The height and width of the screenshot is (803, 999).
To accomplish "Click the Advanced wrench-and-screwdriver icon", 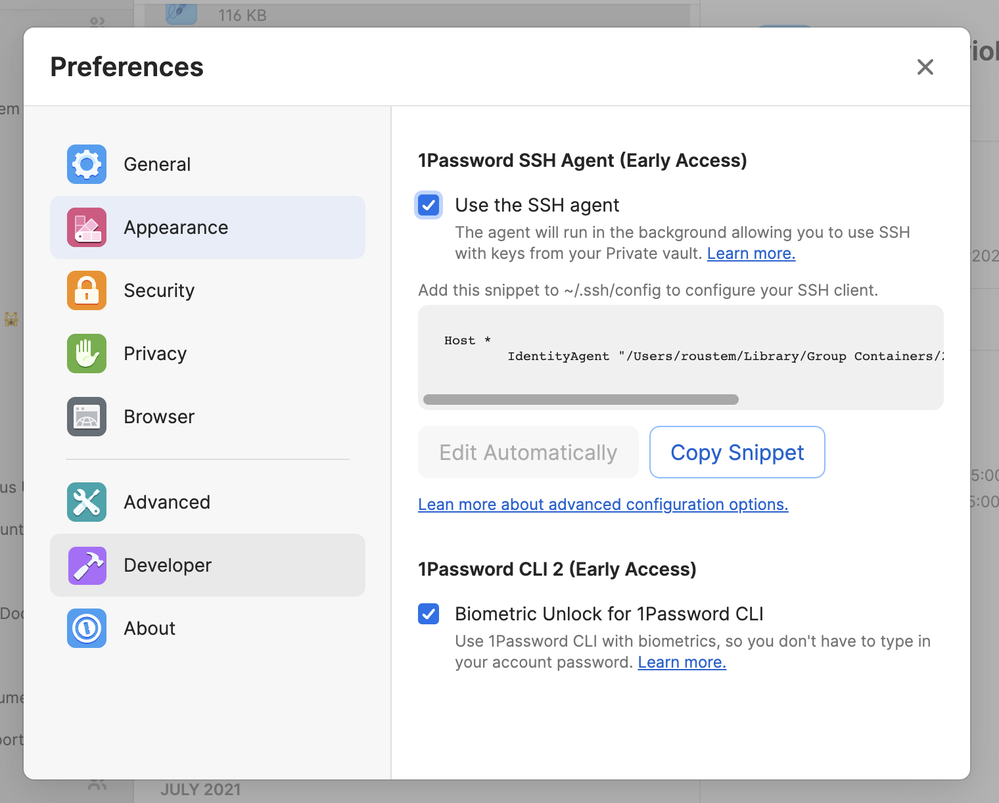I will (86, 502).
